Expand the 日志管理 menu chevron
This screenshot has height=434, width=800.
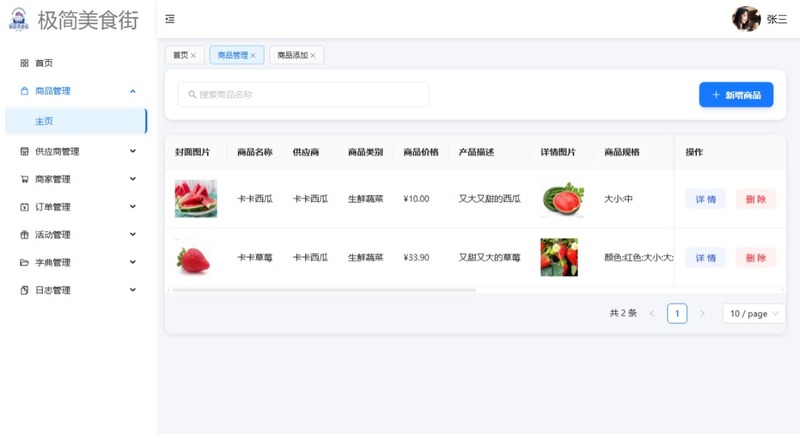[x=133, y=290]
